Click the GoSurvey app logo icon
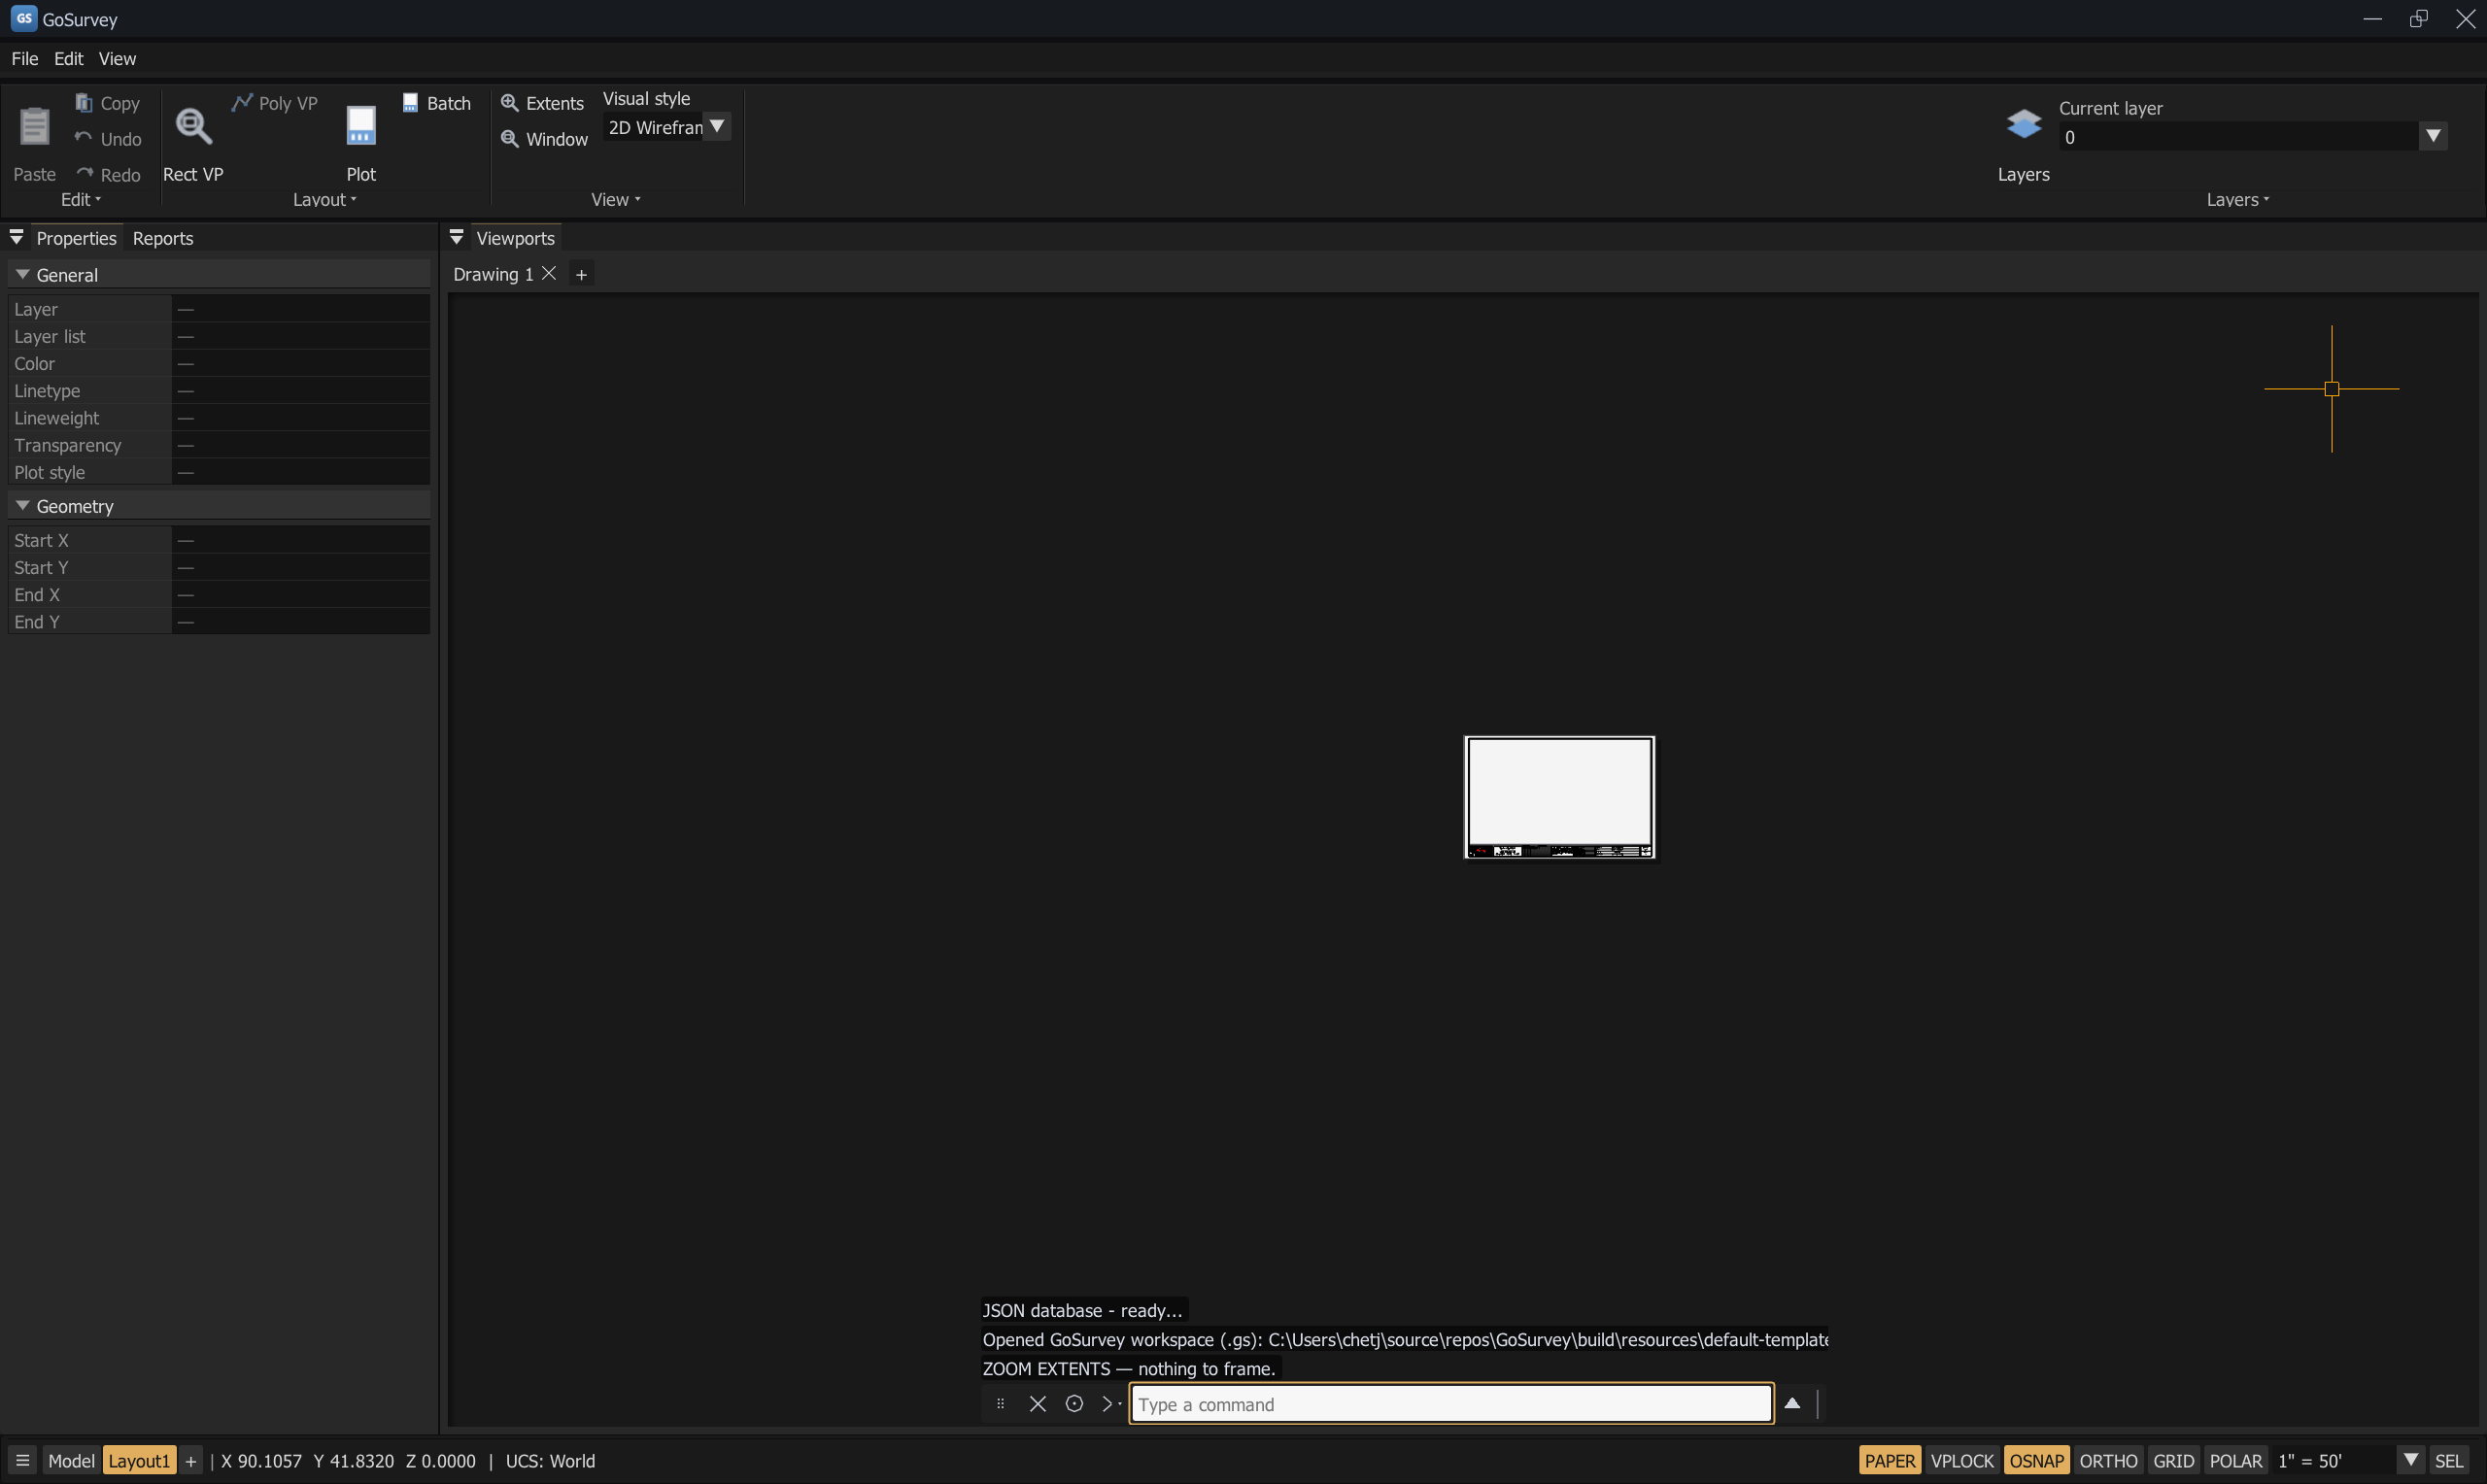The height and width of the screenshot is (1484, 2487). click(24, 18)
